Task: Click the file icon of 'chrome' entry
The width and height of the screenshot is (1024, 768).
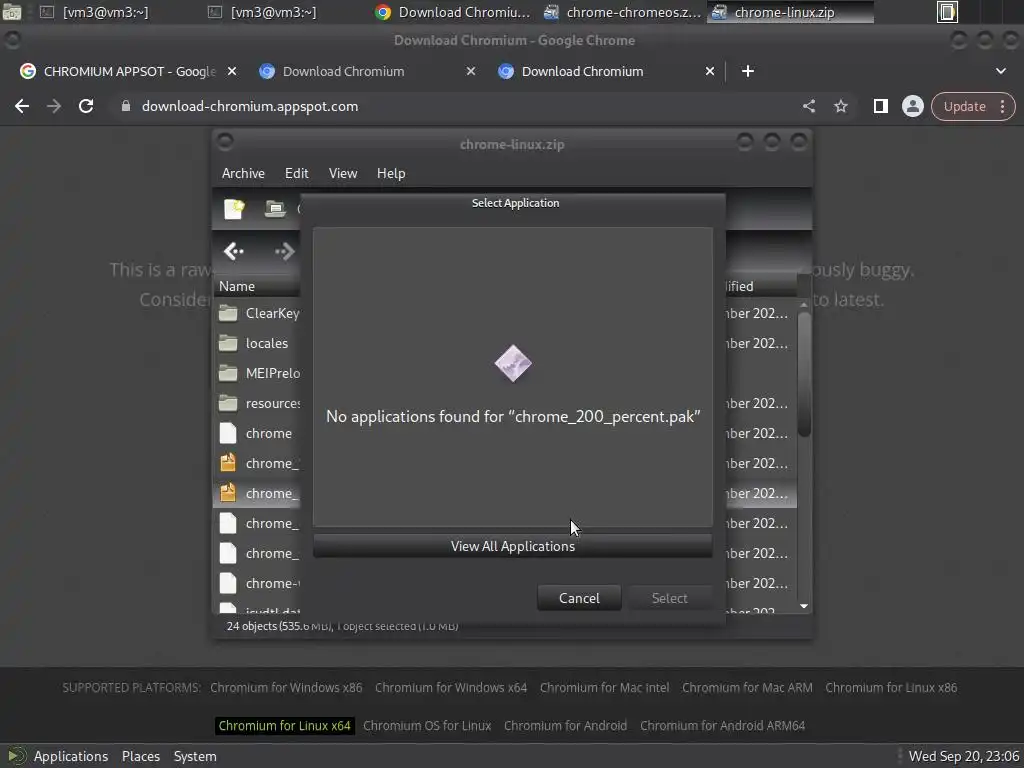Action: pyautogui.click(x=228, y=434)
